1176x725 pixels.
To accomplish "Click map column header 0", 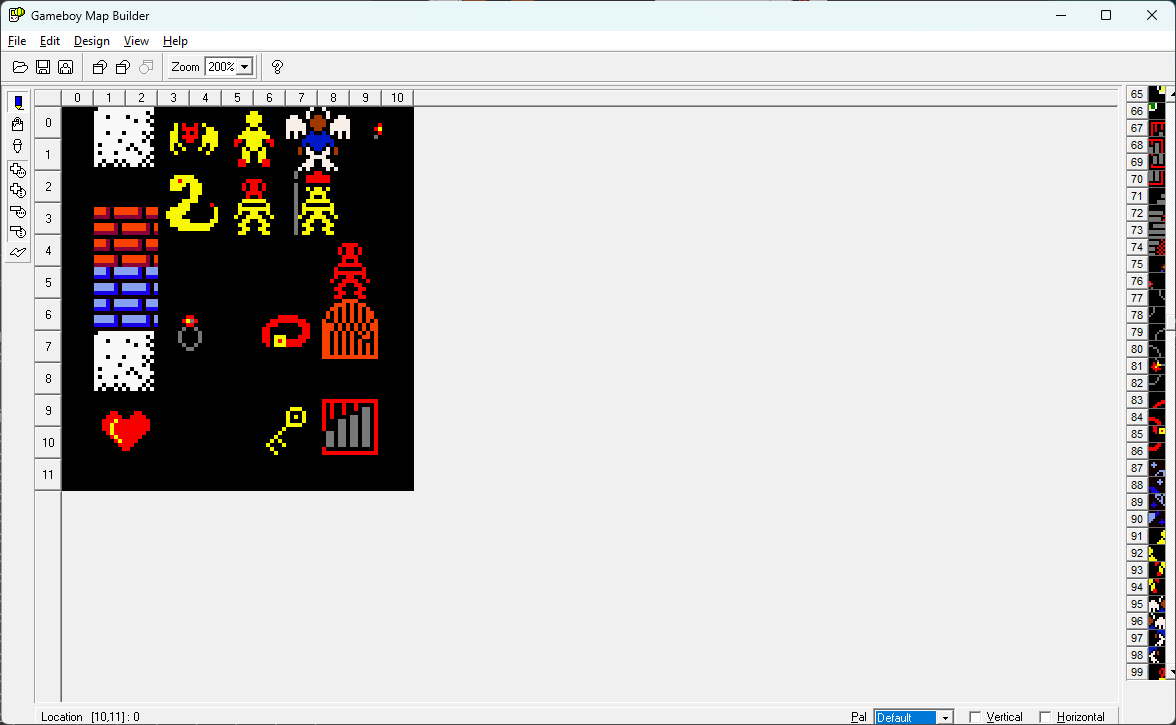I will [x=77, y=97].
